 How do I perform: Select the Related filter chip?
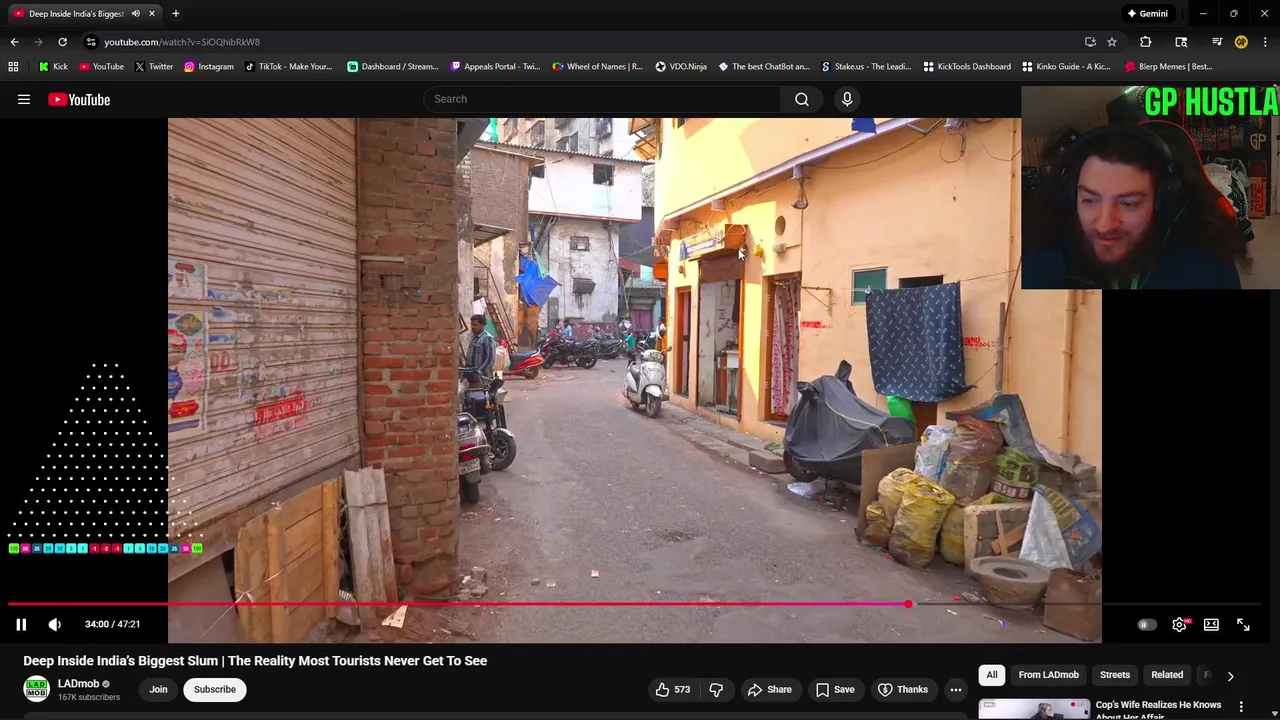point(1167,675)
